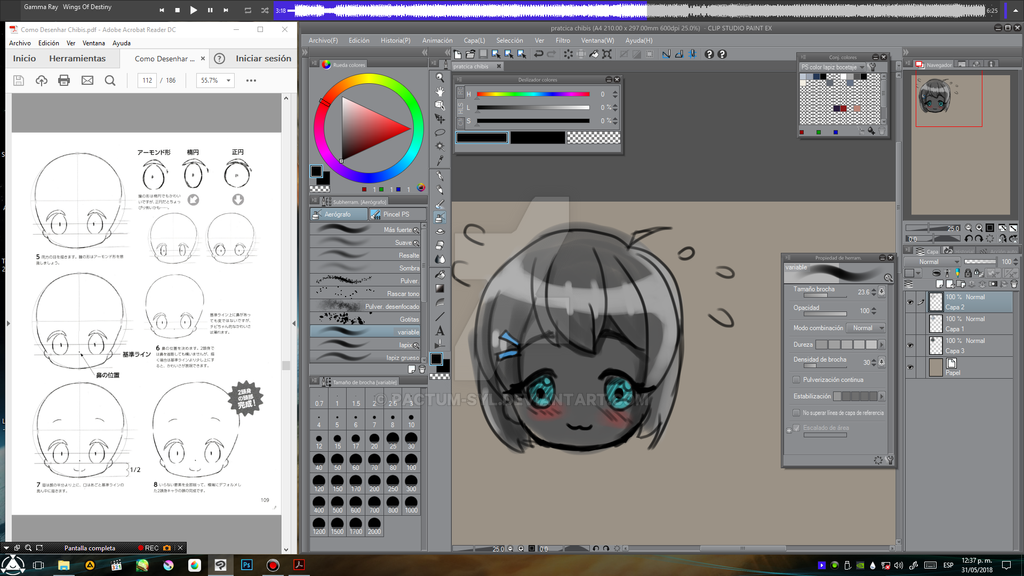The image size is (1024, 576).
Task: Select the Zoom magnifier tool in Clip Studio
Action: coord(440,77)
